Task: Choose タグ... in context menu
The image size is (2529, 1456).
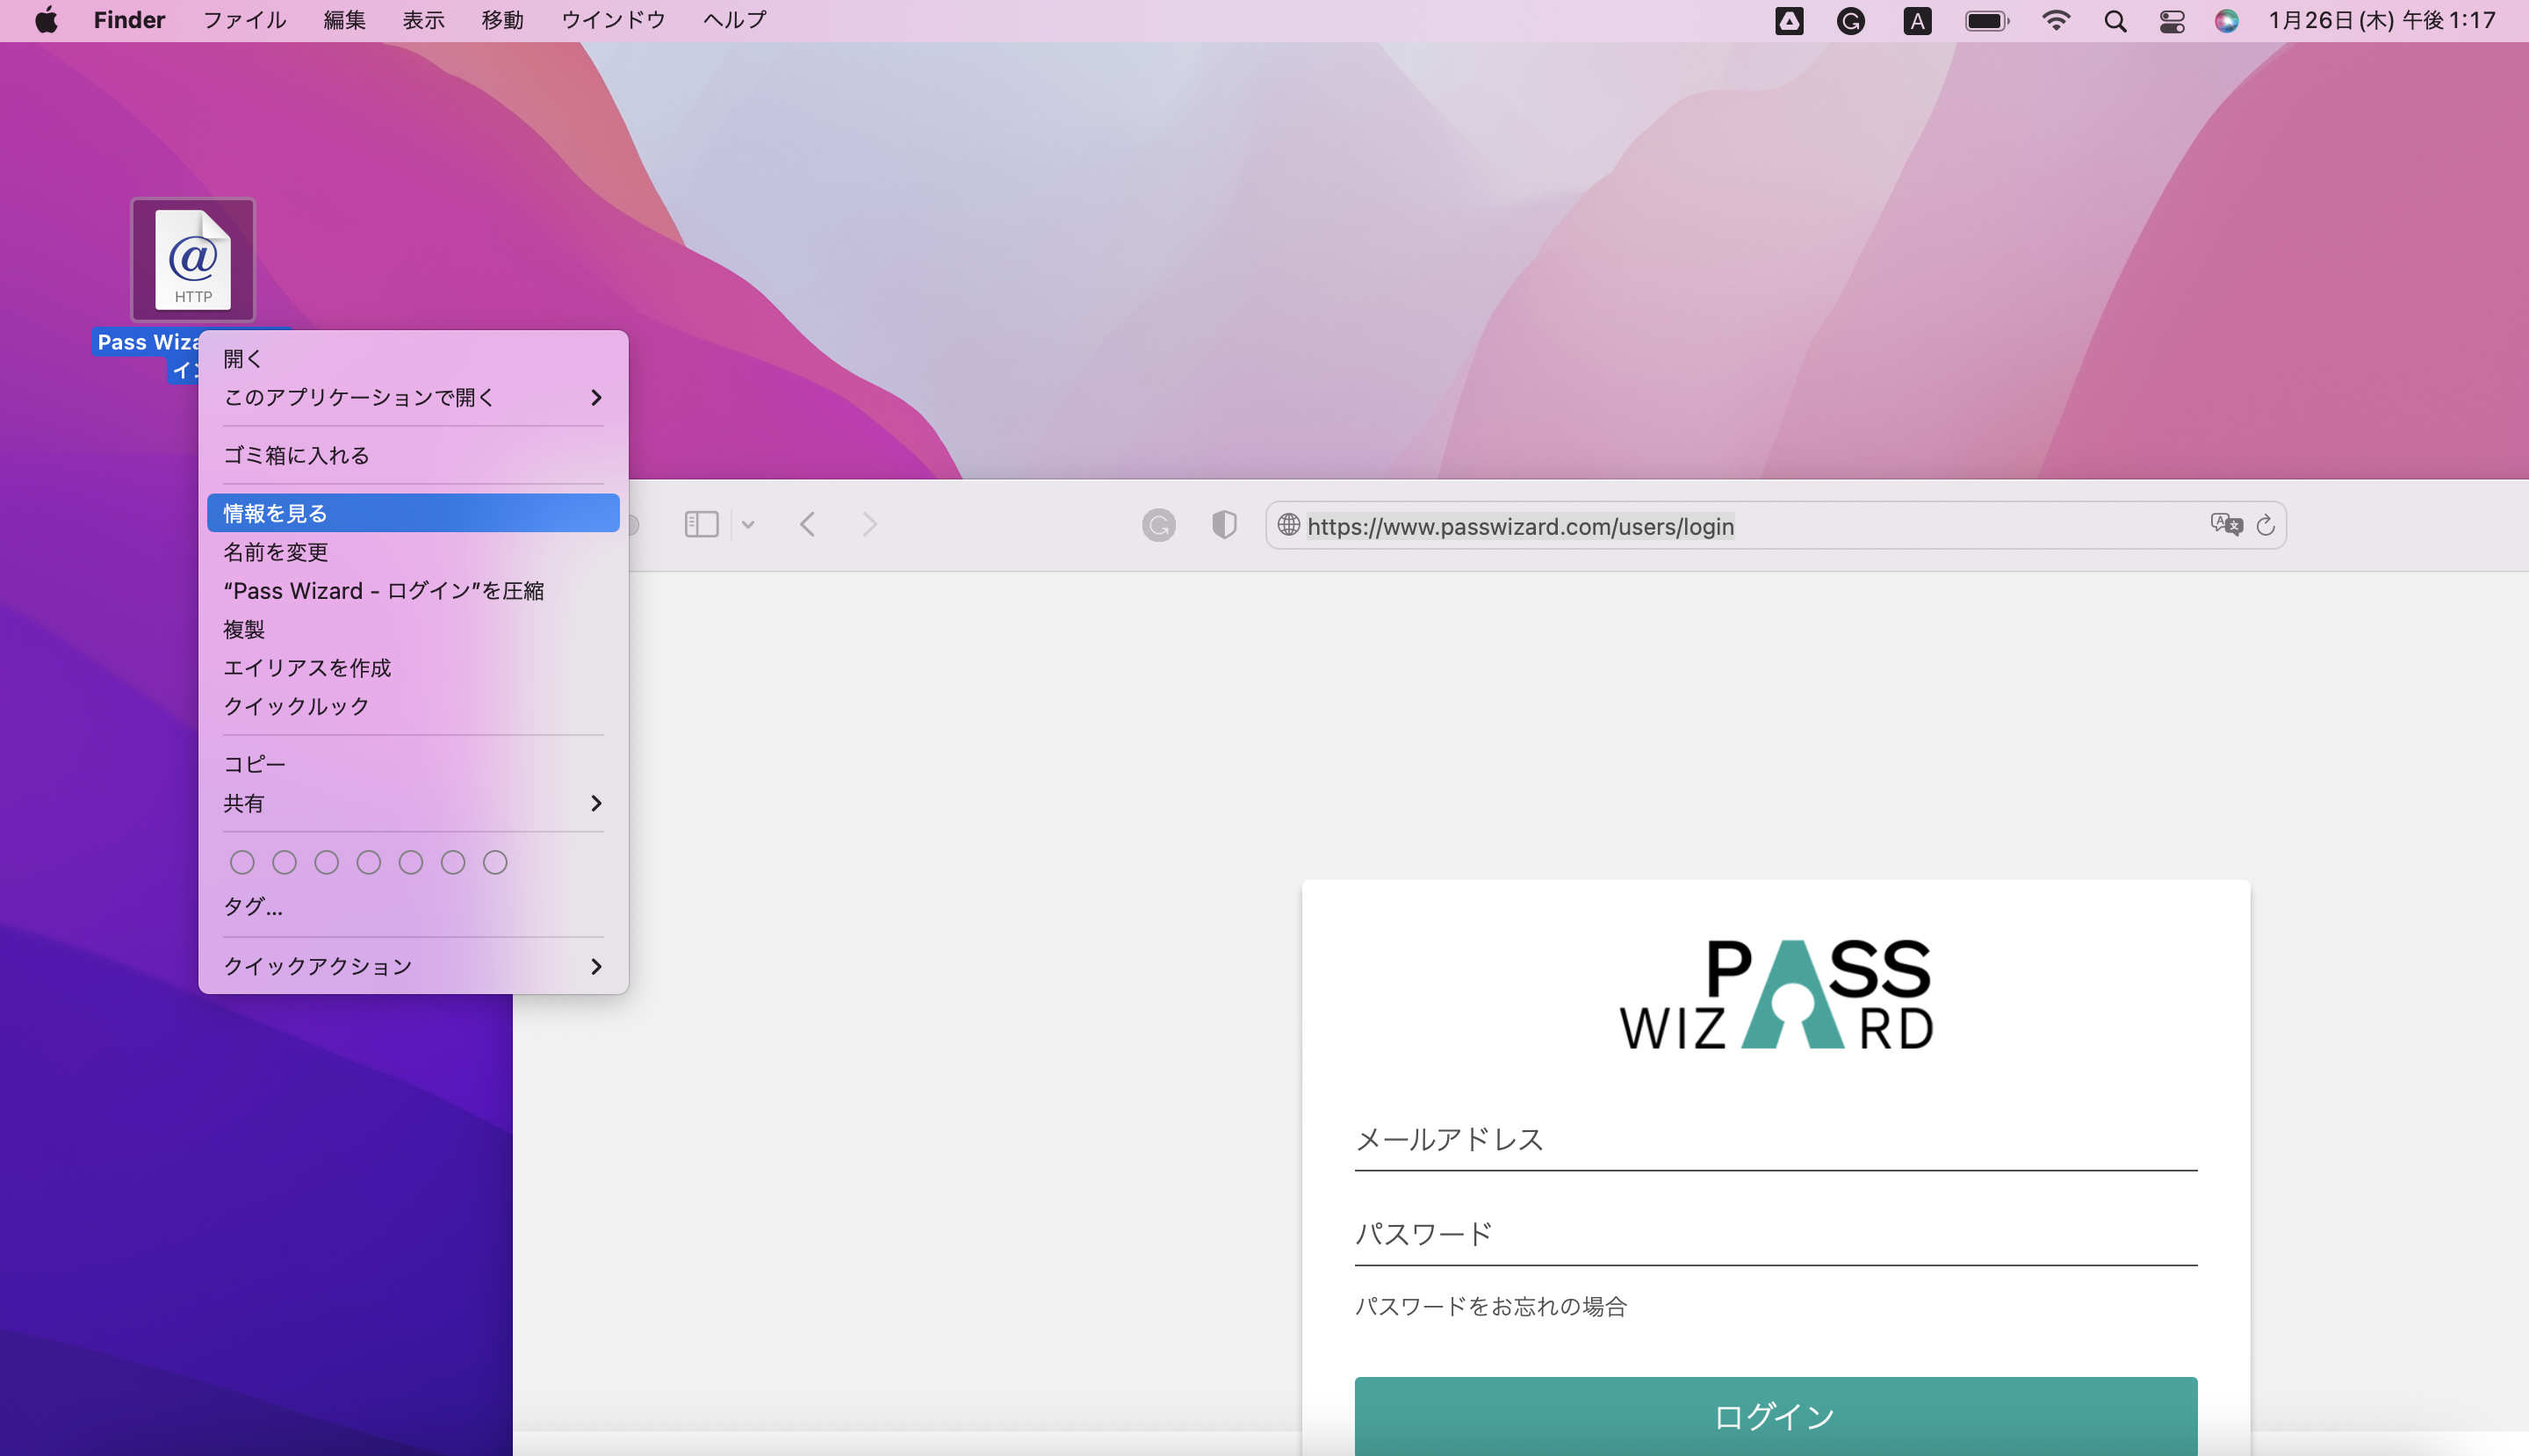Action: pyautogui.click(x=413, y=907)
